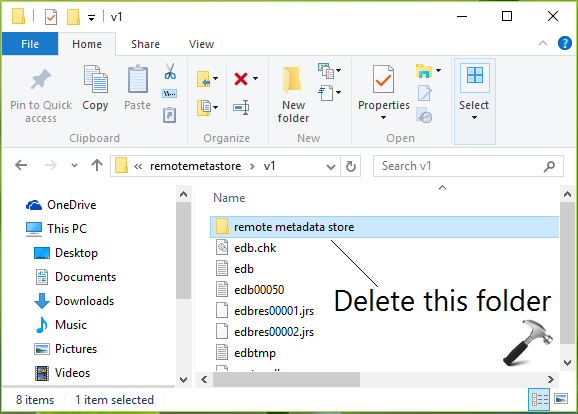Switch to Large icons view in status bar
Screen dimensions: 578x414
tap(561, 399)
